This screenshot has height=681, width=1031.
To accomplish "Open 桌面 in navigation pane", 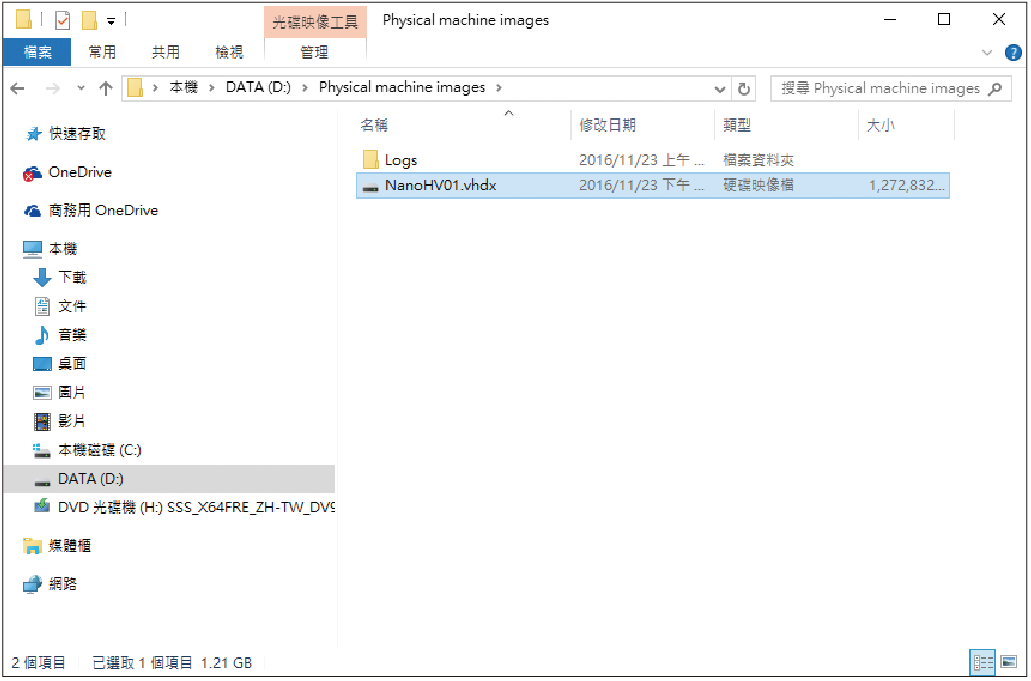I will pos(72,364).
